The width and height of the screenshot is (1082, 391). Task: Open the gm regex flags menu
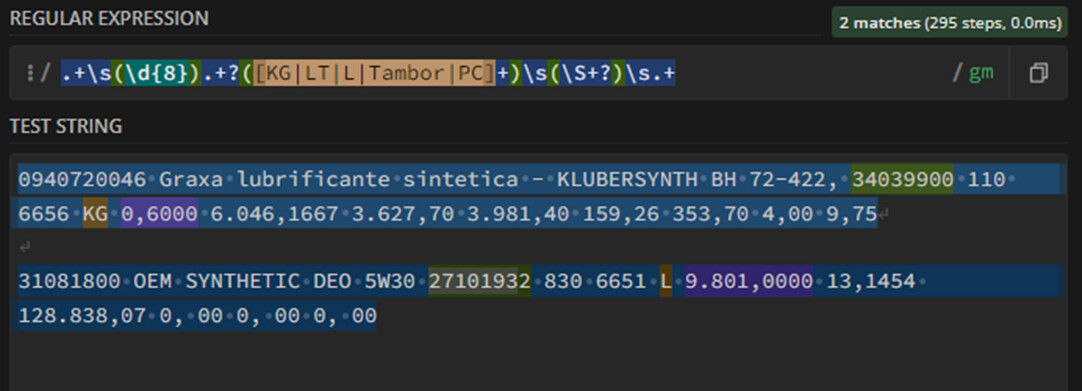point(981,72)
